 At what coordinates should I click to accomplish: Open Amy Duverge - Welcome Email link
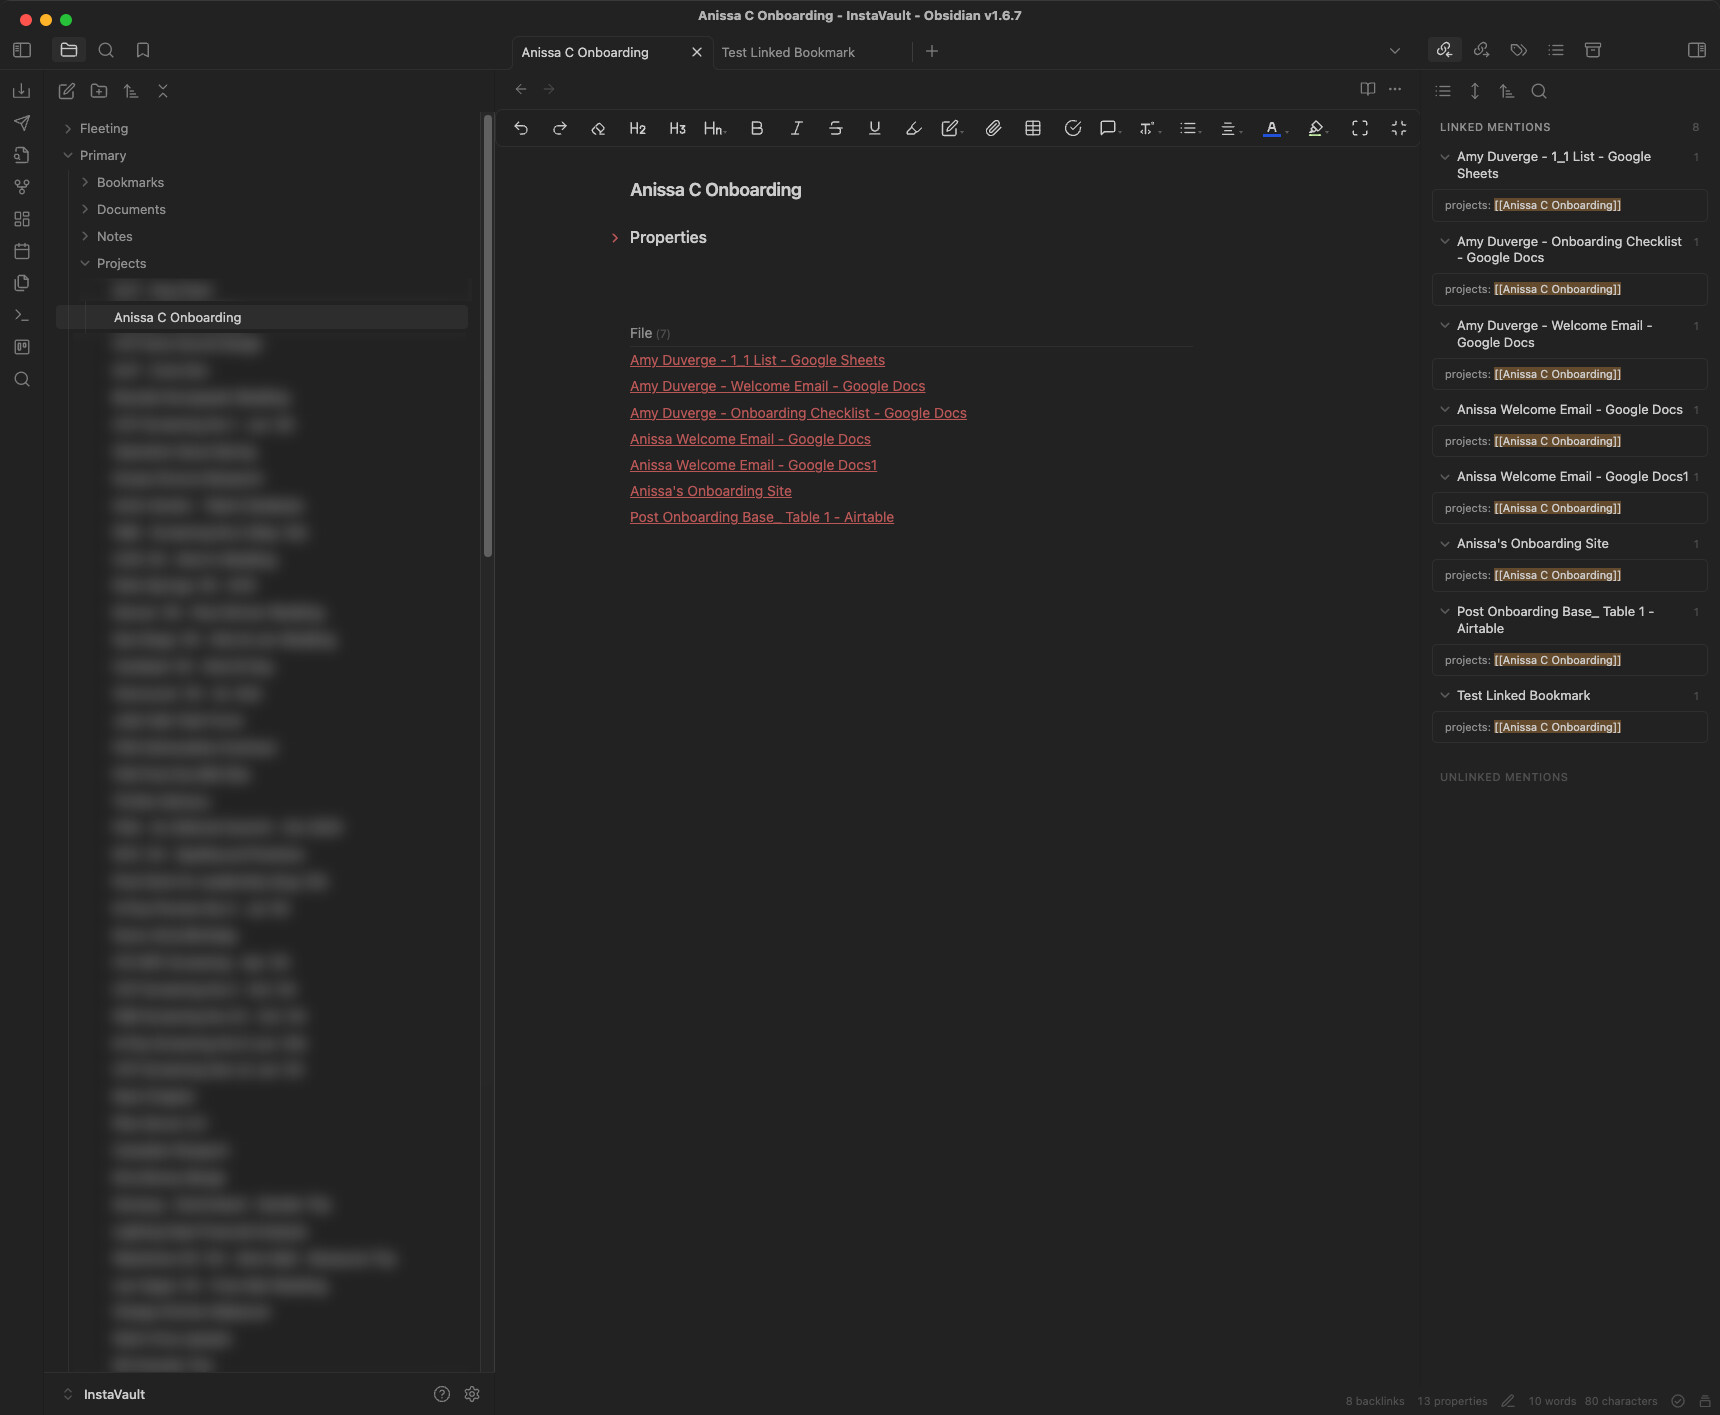[x=777, y=386]
